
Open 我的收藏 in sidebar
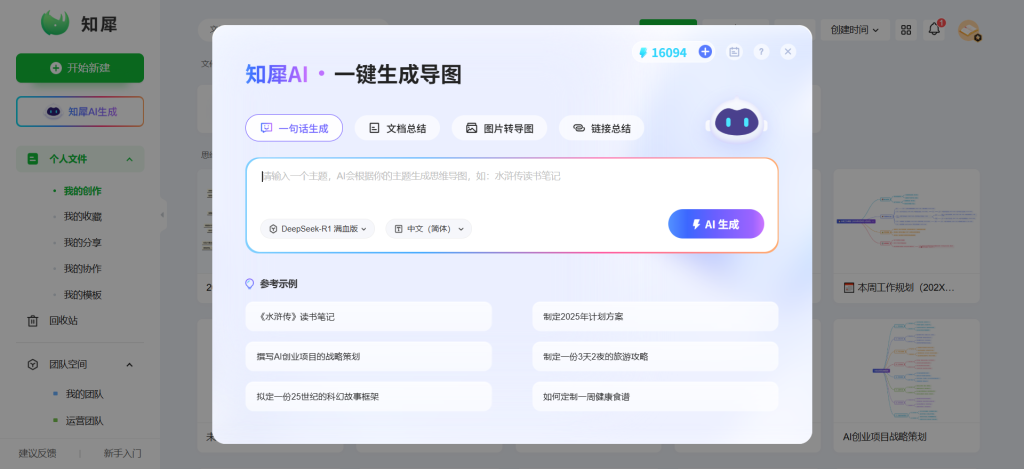point(82,217)
